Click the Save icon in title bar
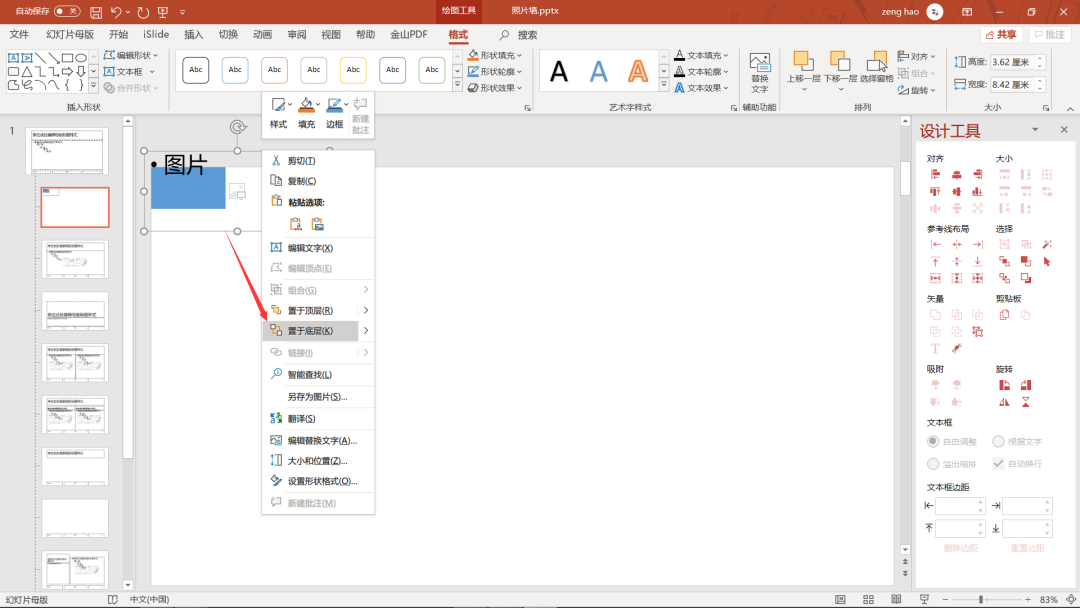 [x=96, y=12]
